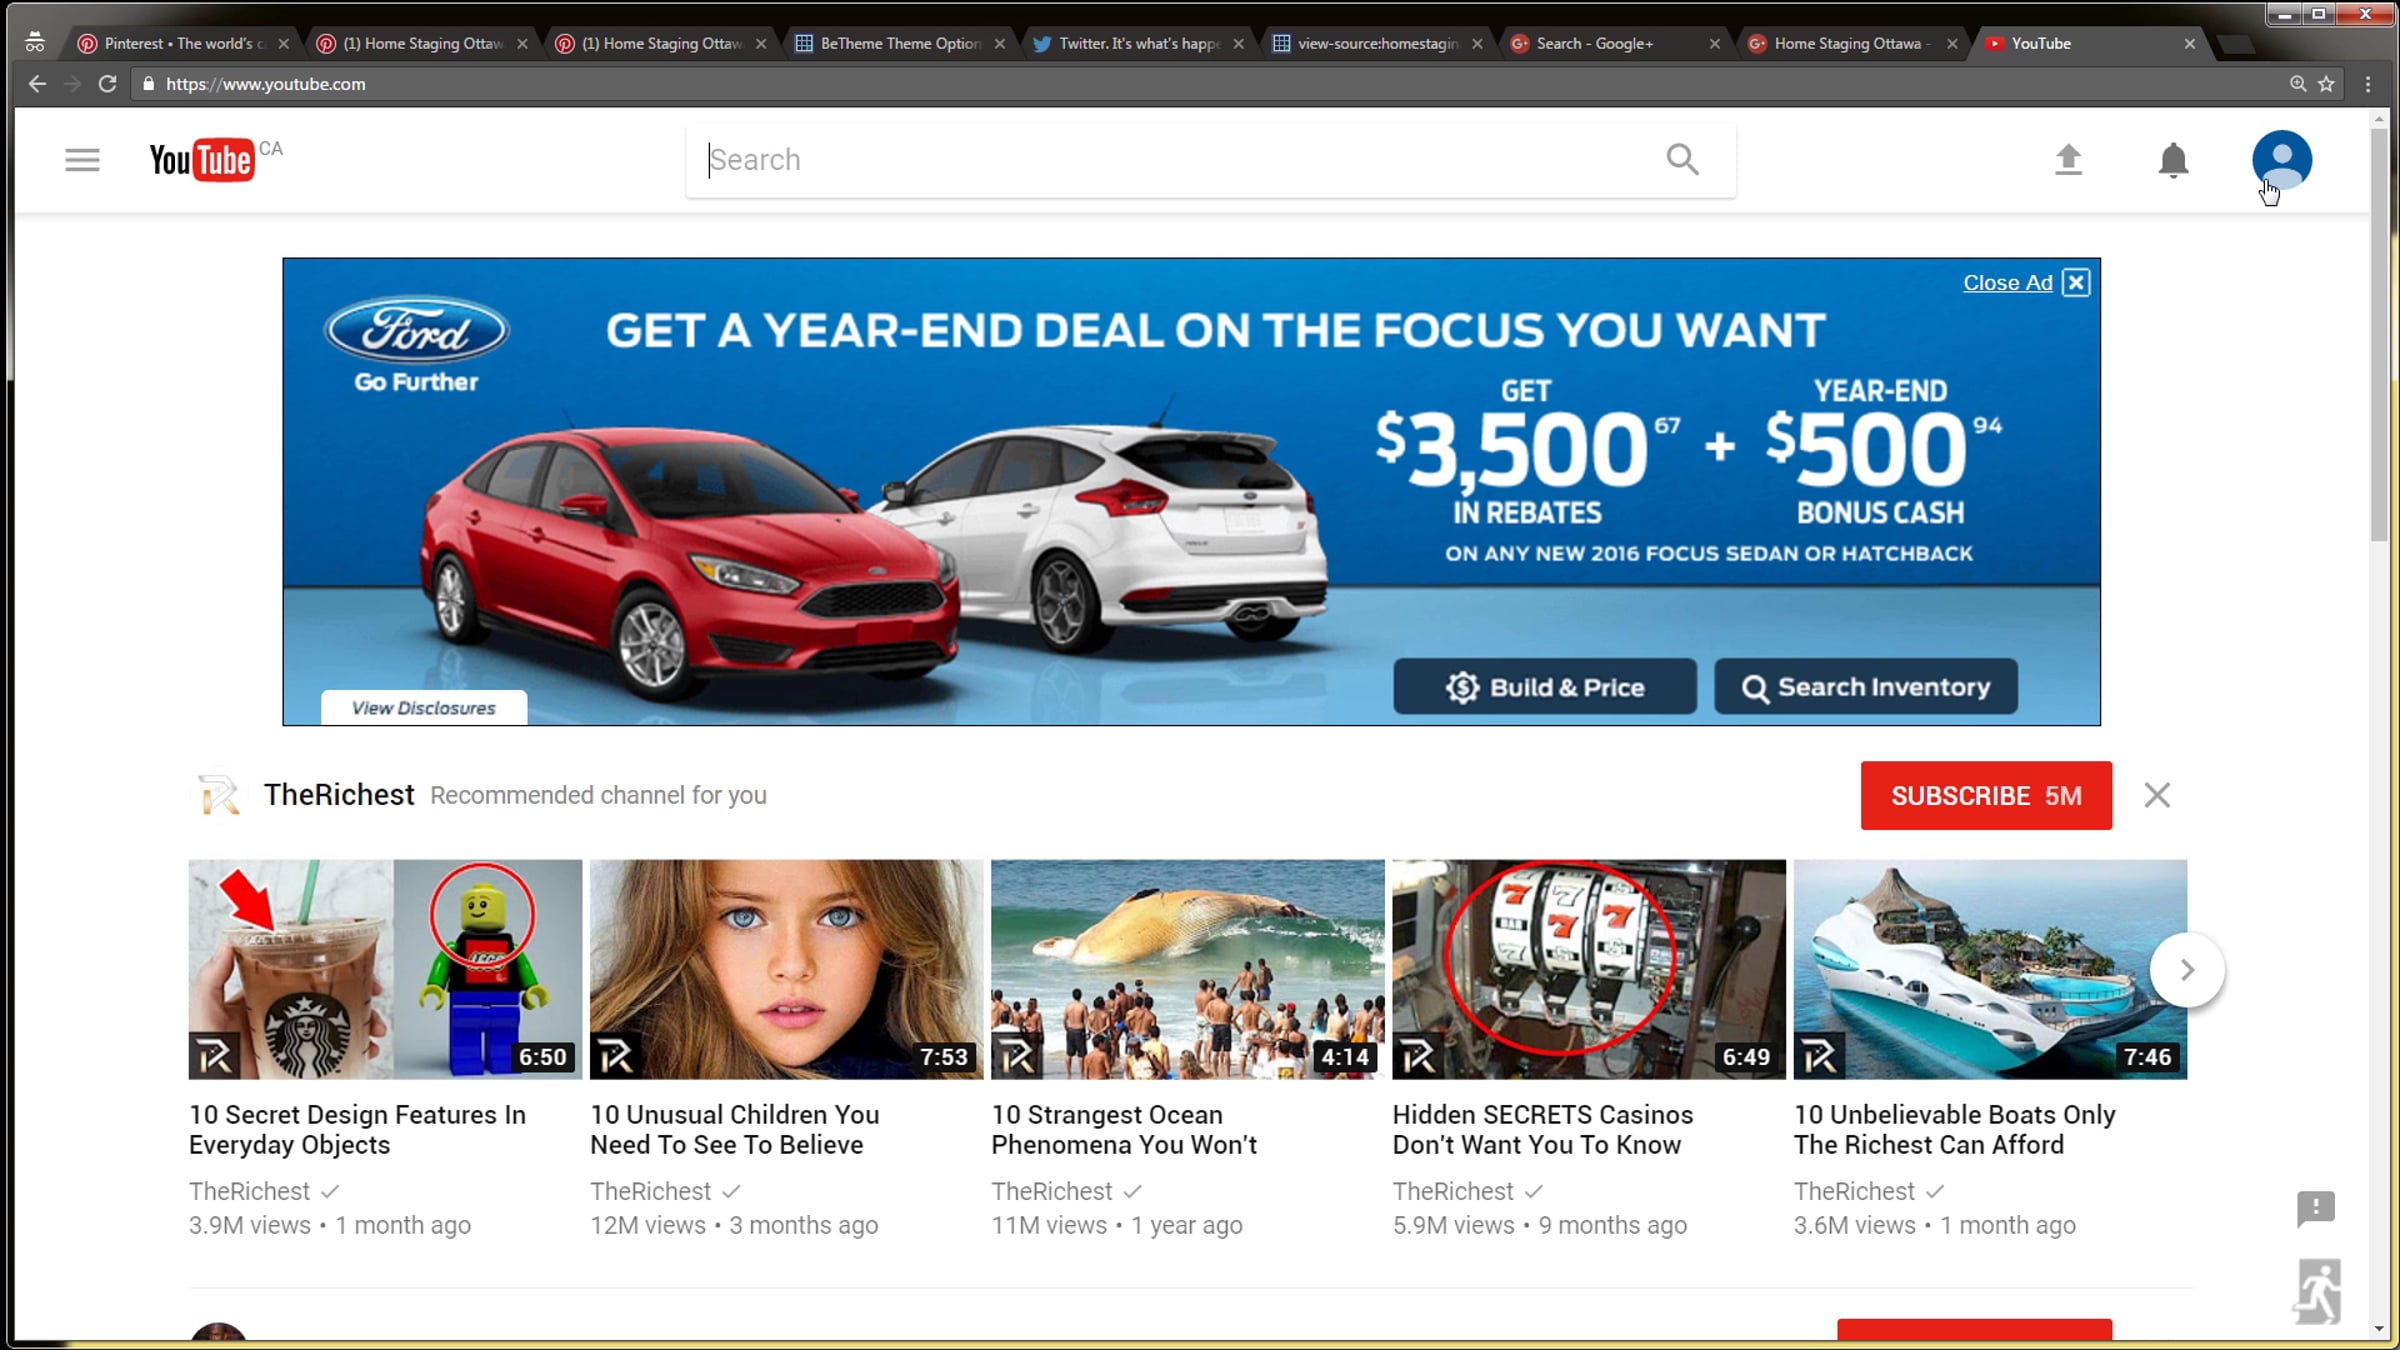Switch to the Pinterest tab
2400x1350 pixels.
183,44
